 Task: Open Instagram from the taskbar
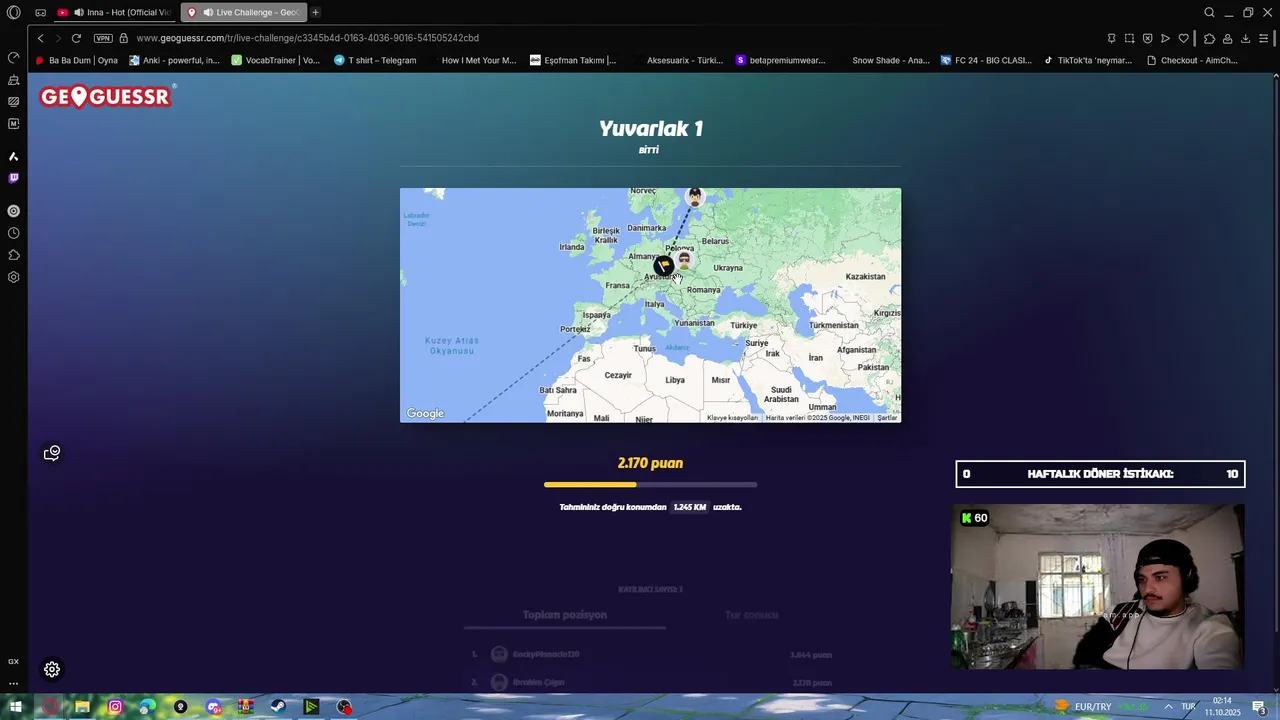click(115, 707)
